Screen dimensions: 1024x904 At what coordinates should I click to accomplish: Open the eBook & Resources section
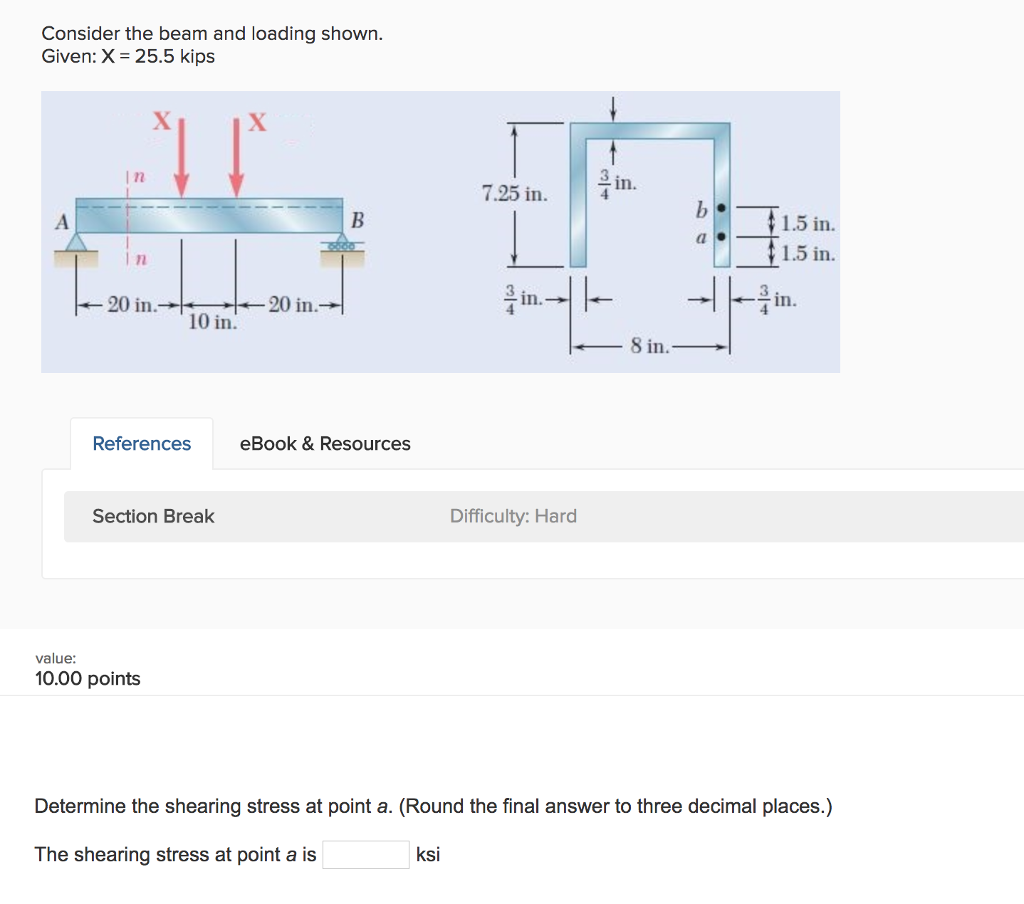pyautogui.click(x=324, y=443)
